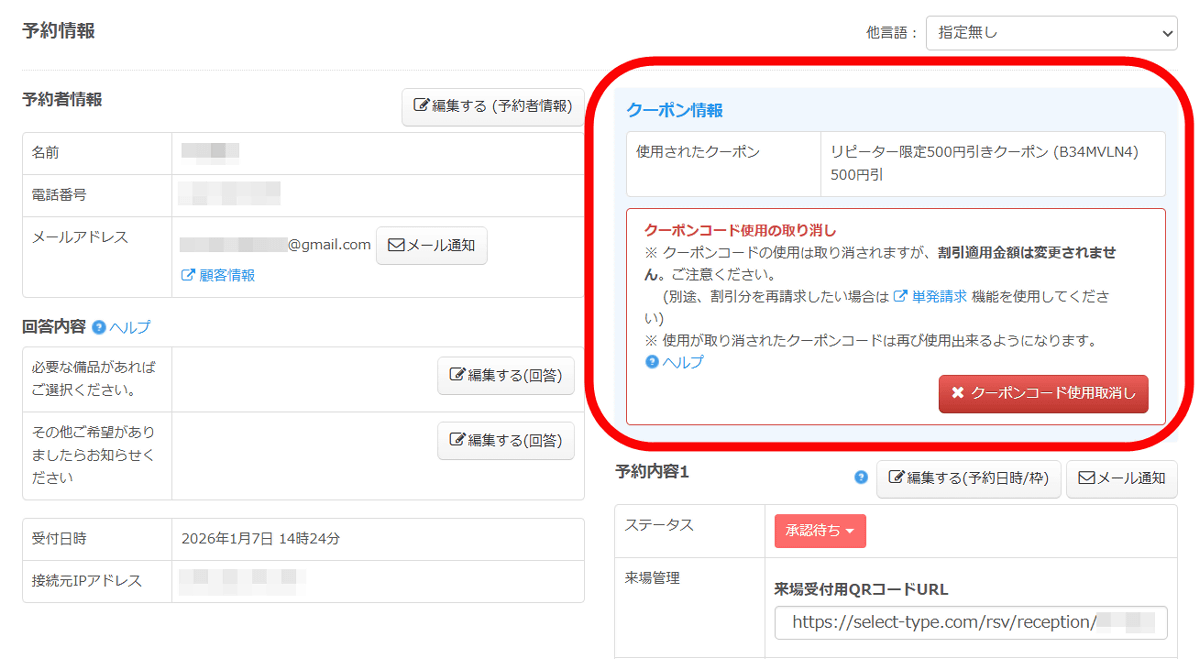Open the 単発請求 link

pyautogui.click(x=939, y=296)
